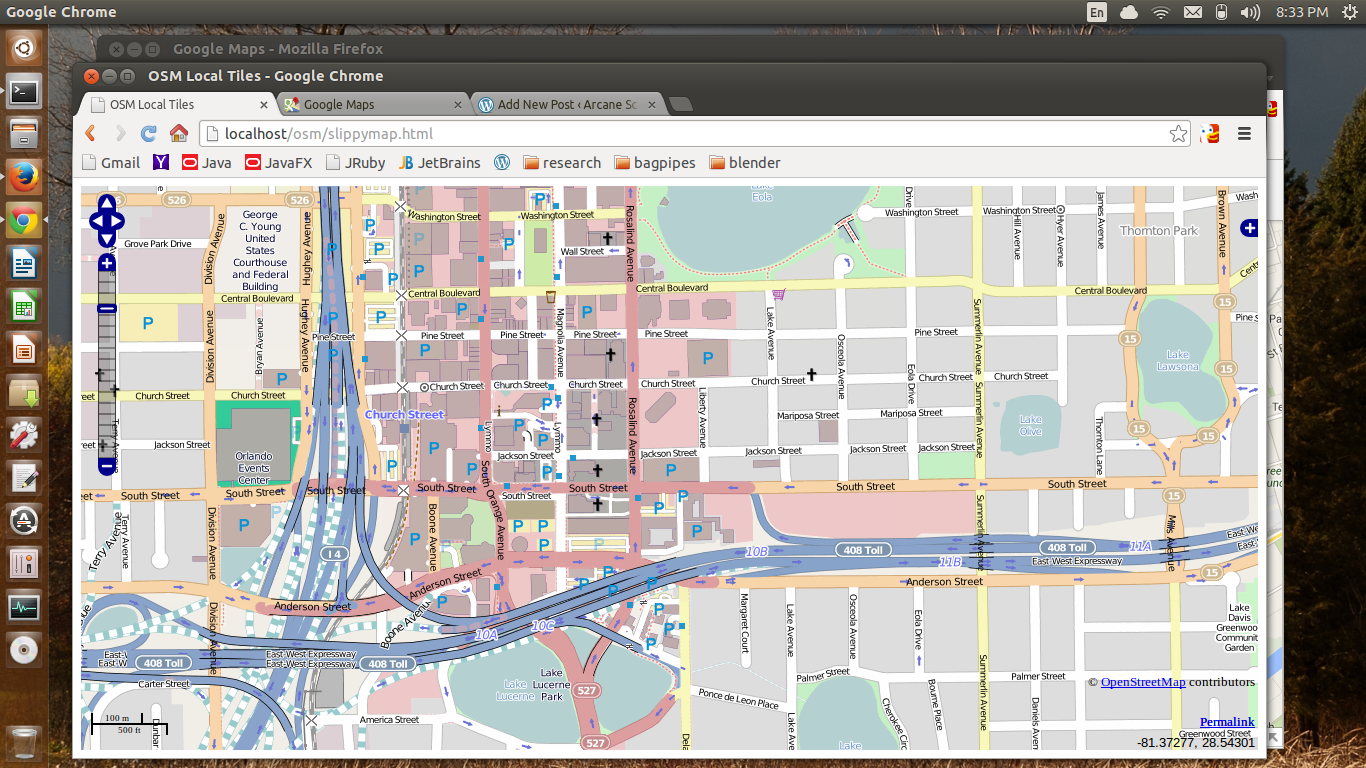
Task: Click the OpenStreetMap attribution link
Action: [1143, 682]
